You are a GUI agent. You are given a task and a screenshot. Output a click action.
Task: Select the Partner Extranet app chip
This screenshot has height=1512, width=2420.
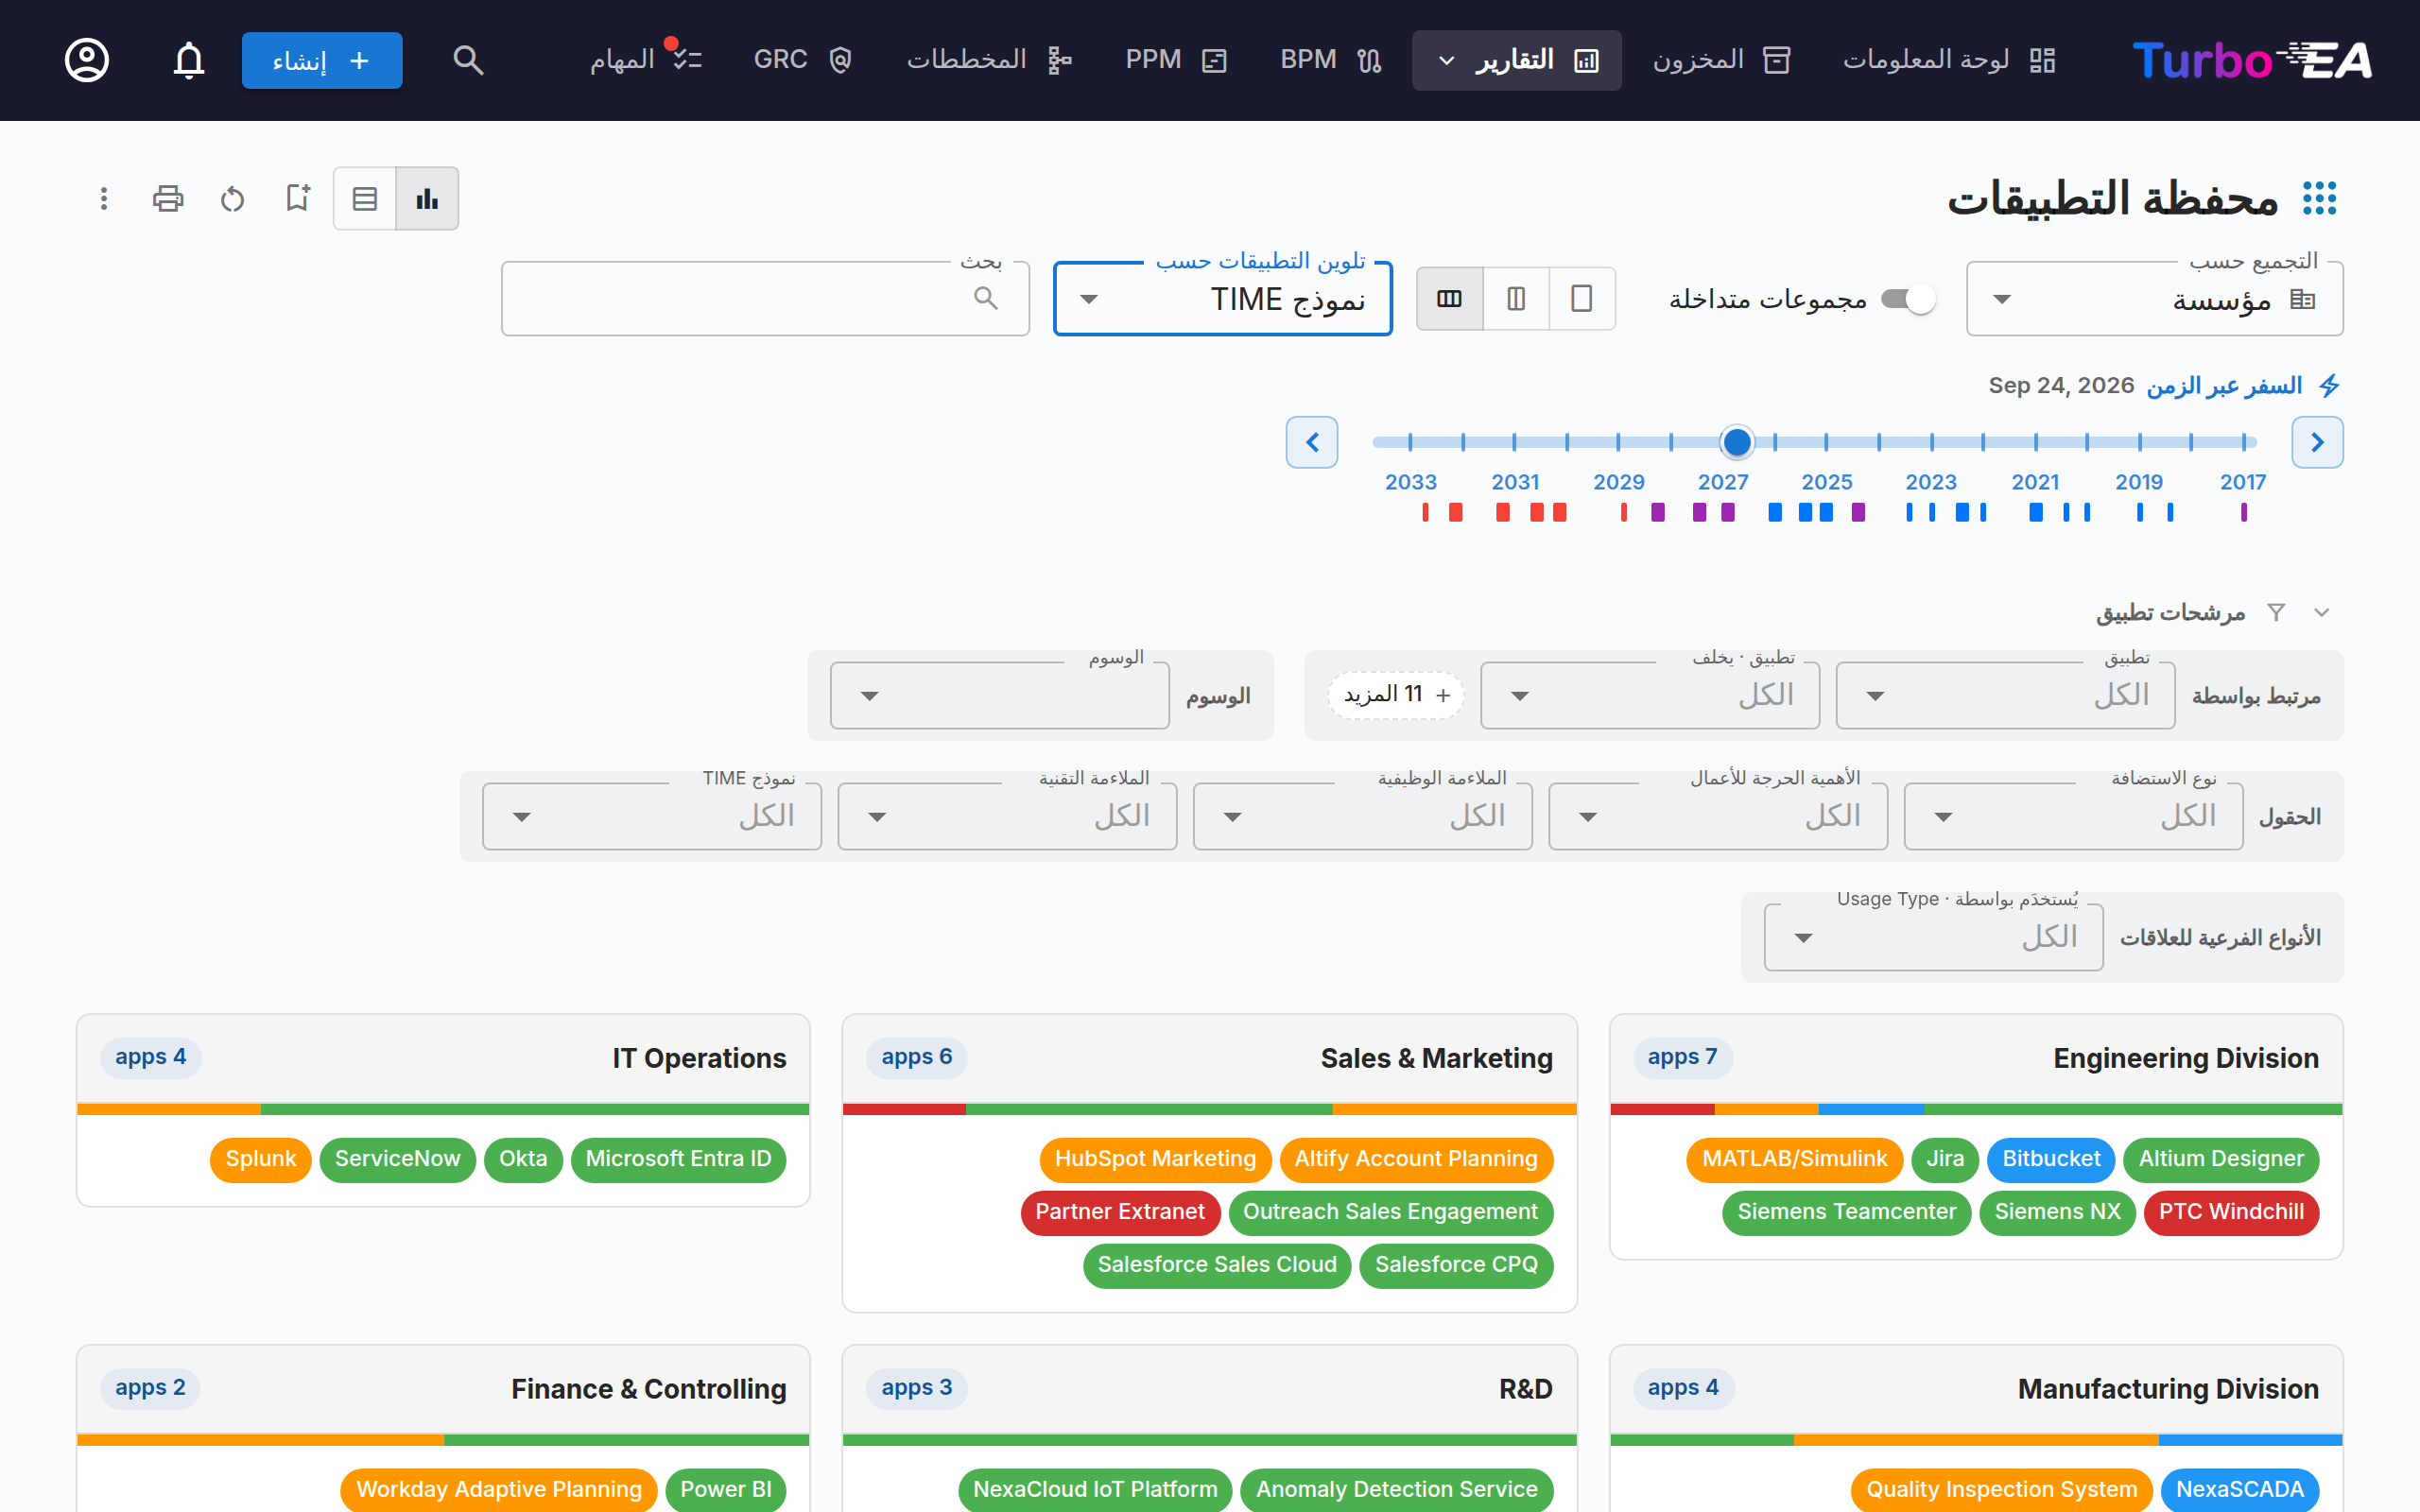click(x=1120, y=1212)
